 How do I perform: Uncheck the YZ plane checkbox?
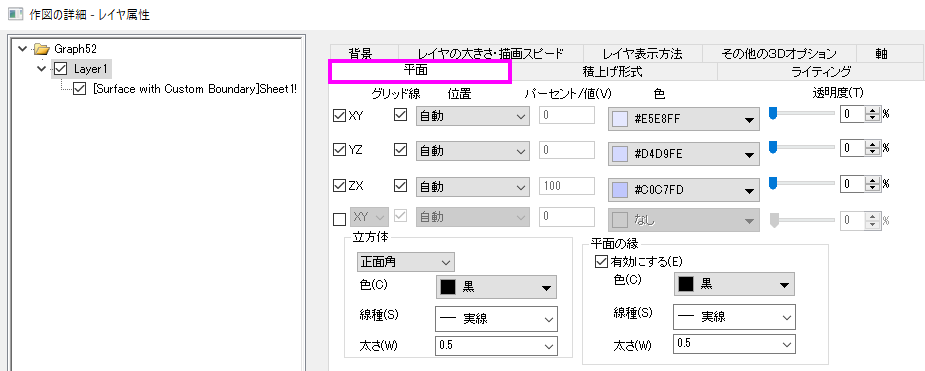coord(339,151)
